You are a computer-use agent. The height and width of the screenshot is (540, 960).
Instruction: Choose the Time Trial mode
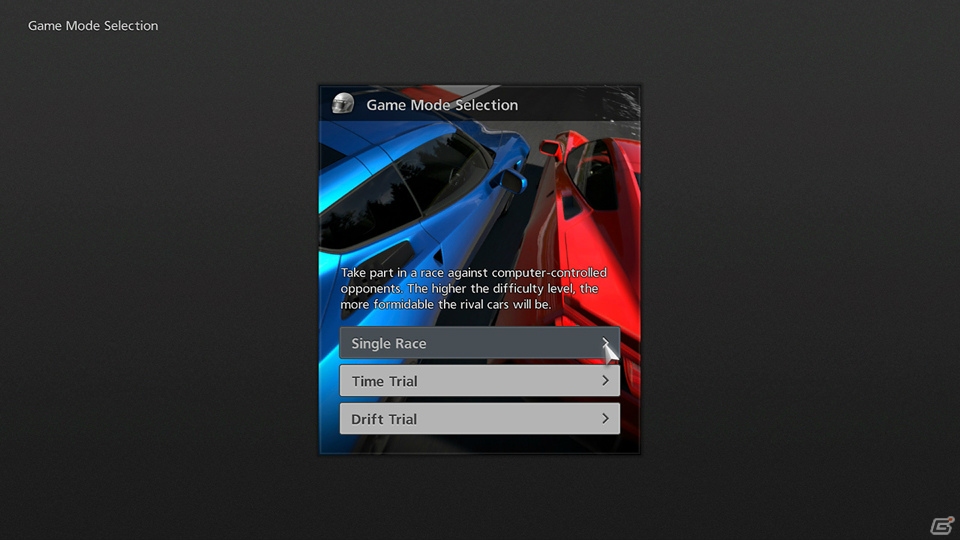pos(479,381)
